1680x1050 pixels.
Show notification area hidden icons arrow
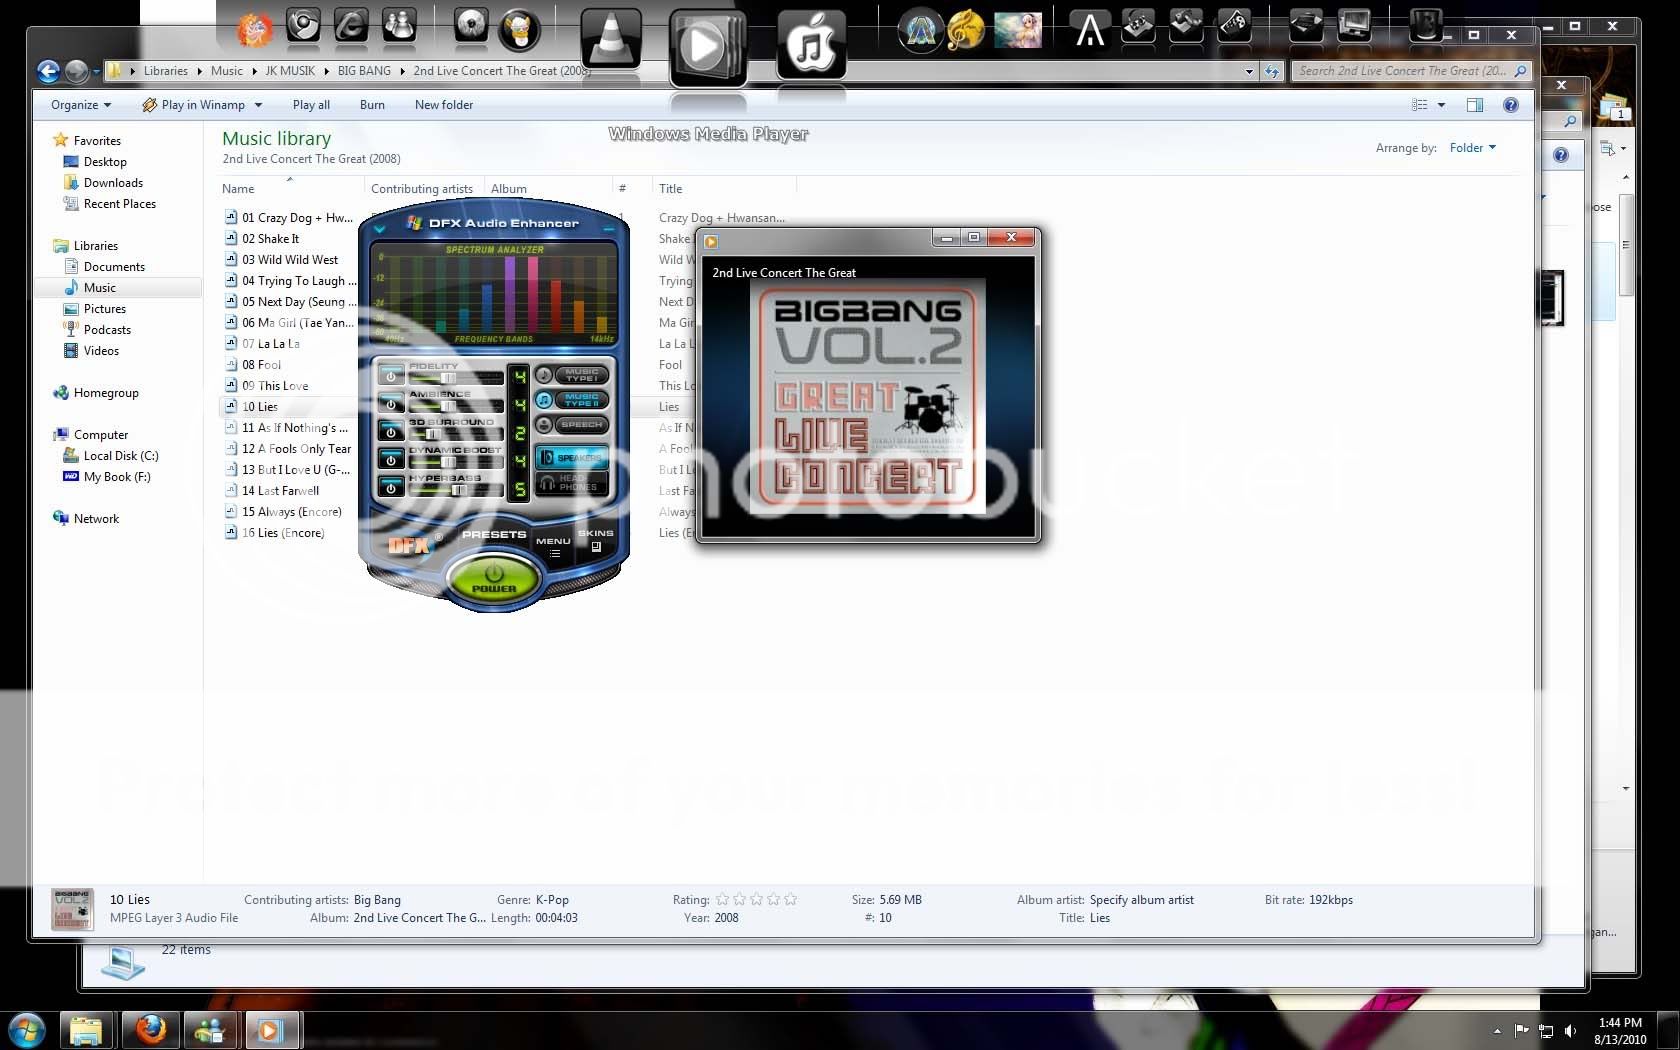click(x=1497, y=1031)
